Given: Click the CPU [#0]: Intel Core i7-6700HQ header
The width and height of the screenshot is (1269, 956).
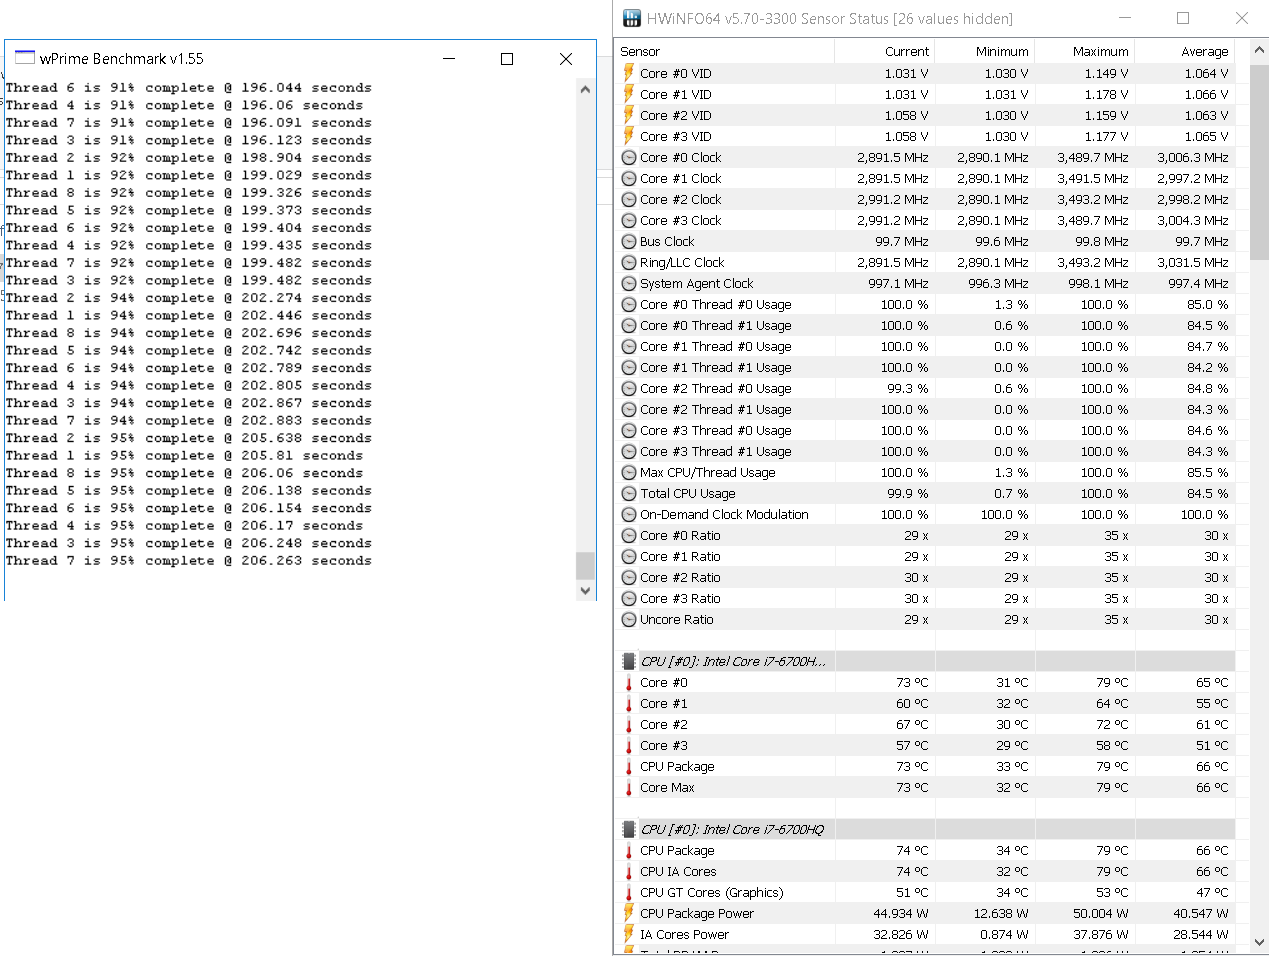Looking at the screenshot, I should point(732,829).
